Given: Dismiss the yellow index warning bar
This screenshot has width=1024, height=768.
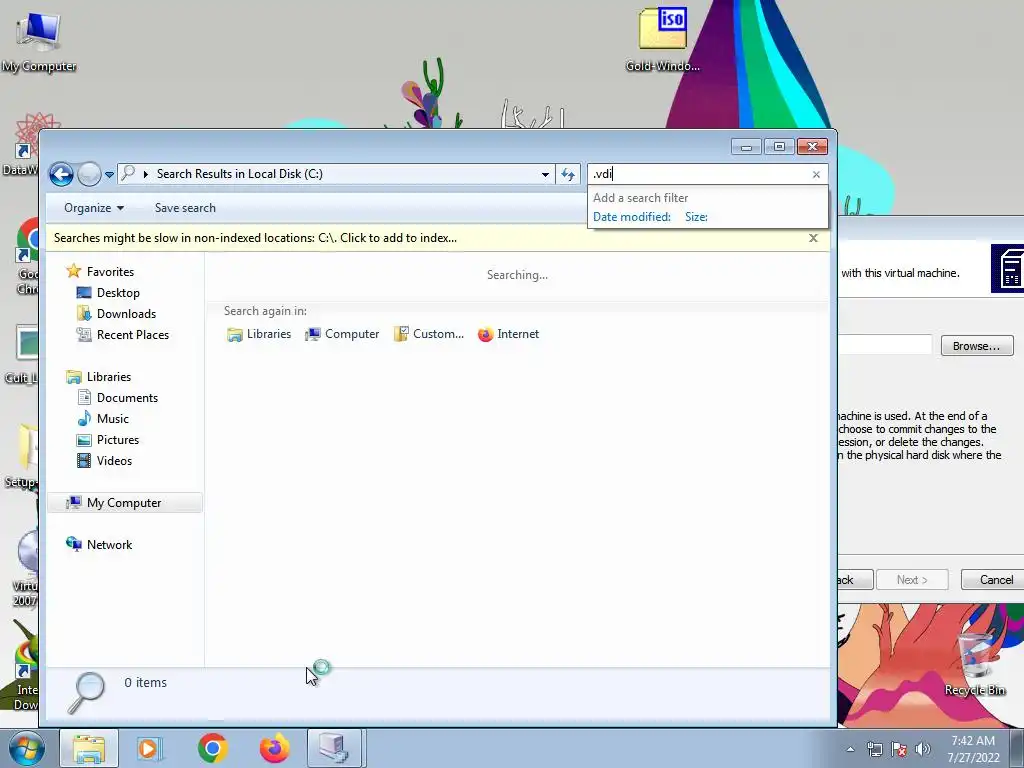Looking at the screenshot, I should [x=813, y=238].
